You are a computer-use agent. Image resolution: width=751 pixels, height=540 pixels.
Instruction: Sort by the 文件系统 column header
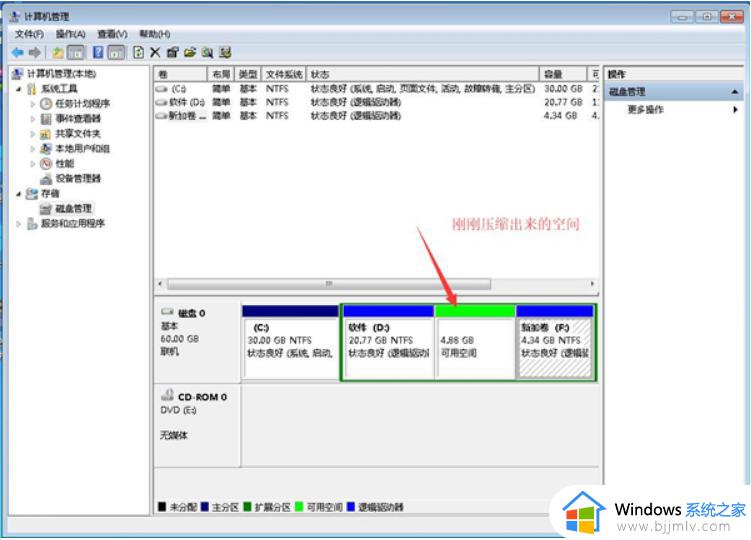pos(284,74)
